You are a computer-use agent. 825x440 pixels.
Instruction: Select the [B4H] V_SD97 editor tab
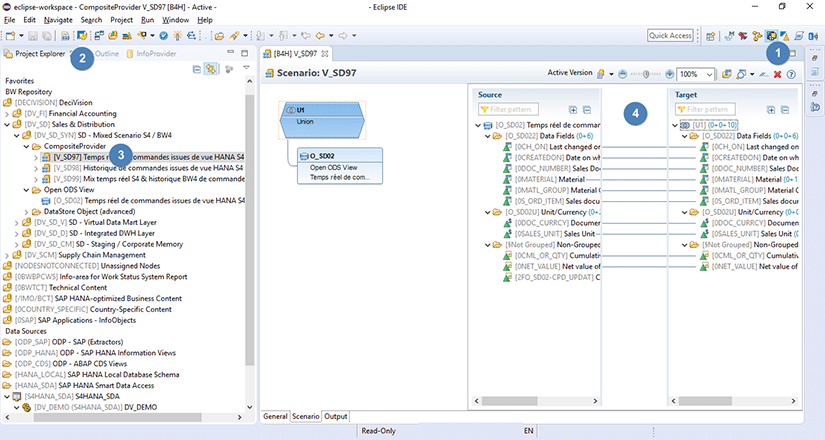click(x=295, y=54)
